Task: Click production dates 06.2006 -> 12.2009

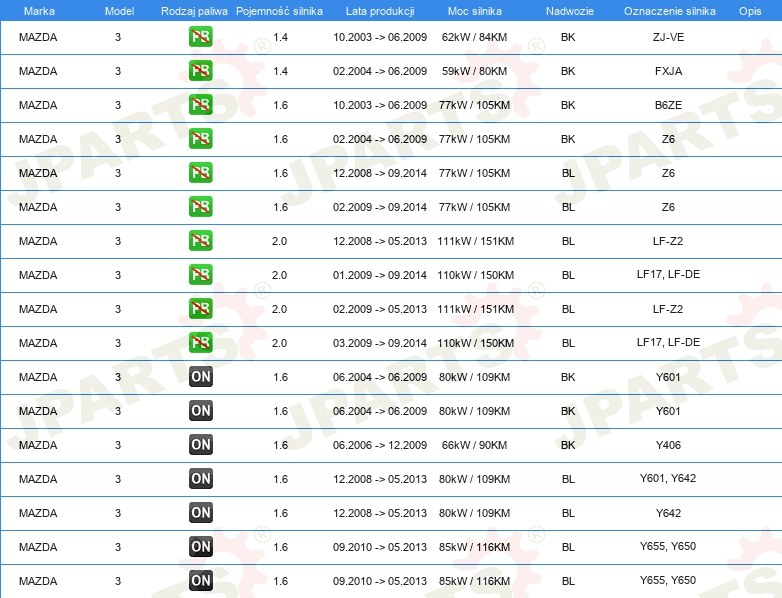Action: (x=380, y=445)
